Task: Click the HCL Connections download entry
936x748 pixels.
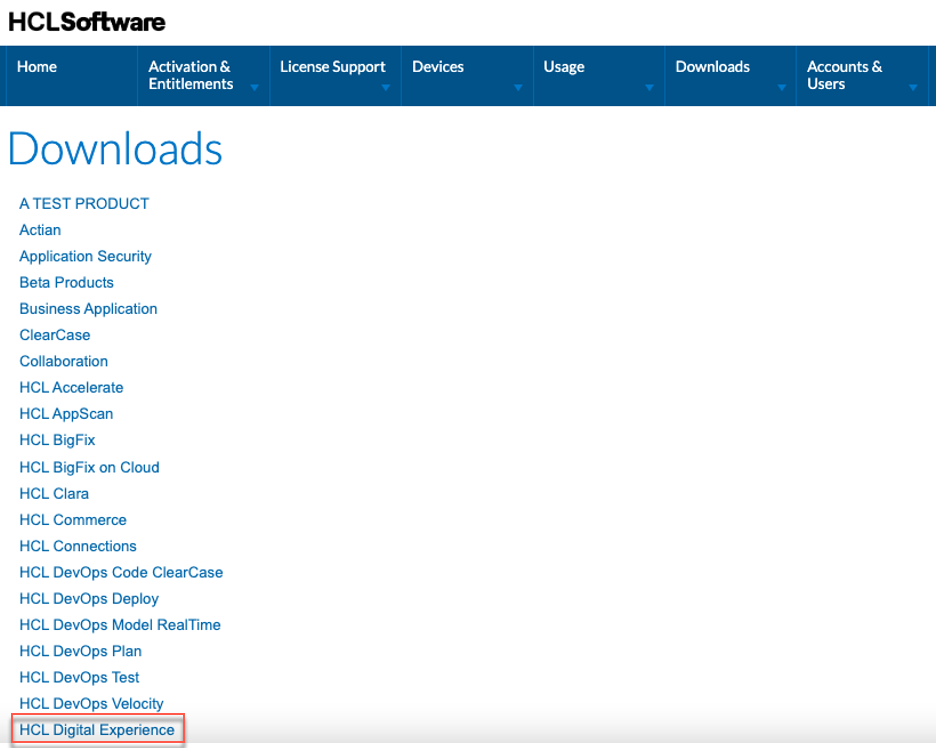Action: [77, 546]
